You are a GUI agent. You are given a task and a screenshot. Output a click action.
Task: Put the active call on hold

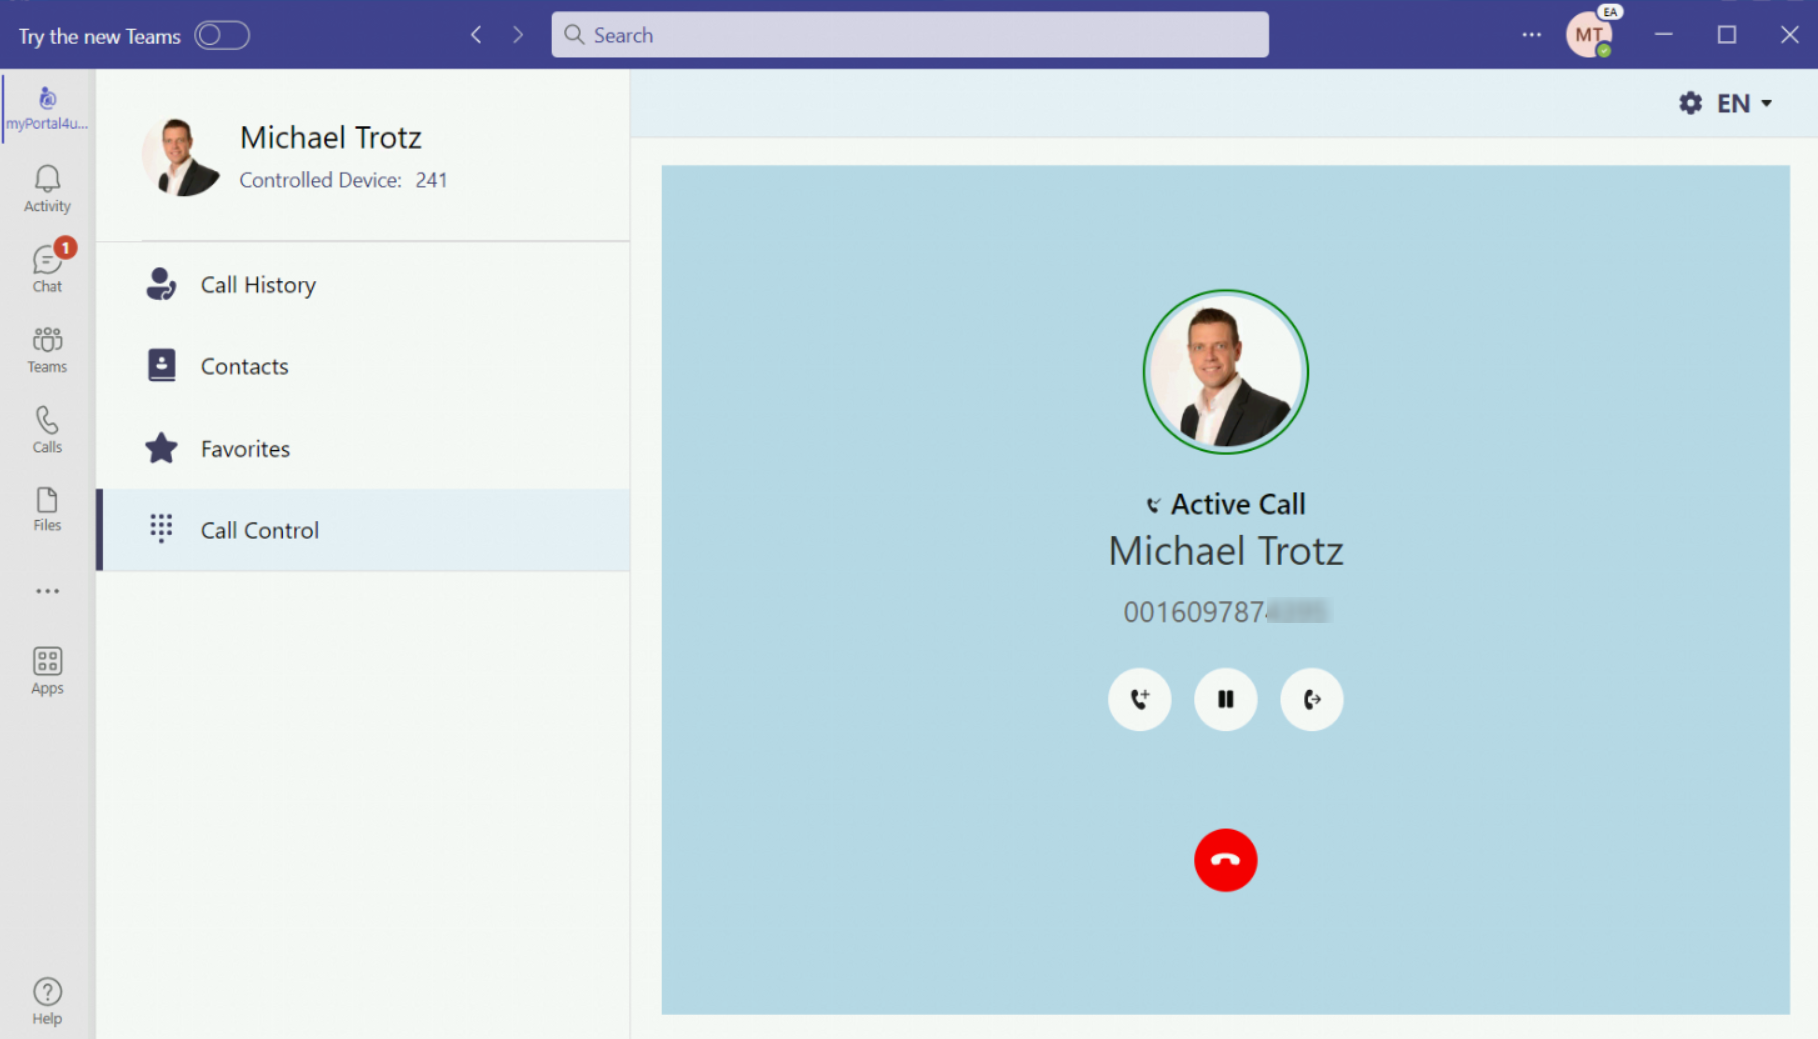click(x=1225, y=699)
